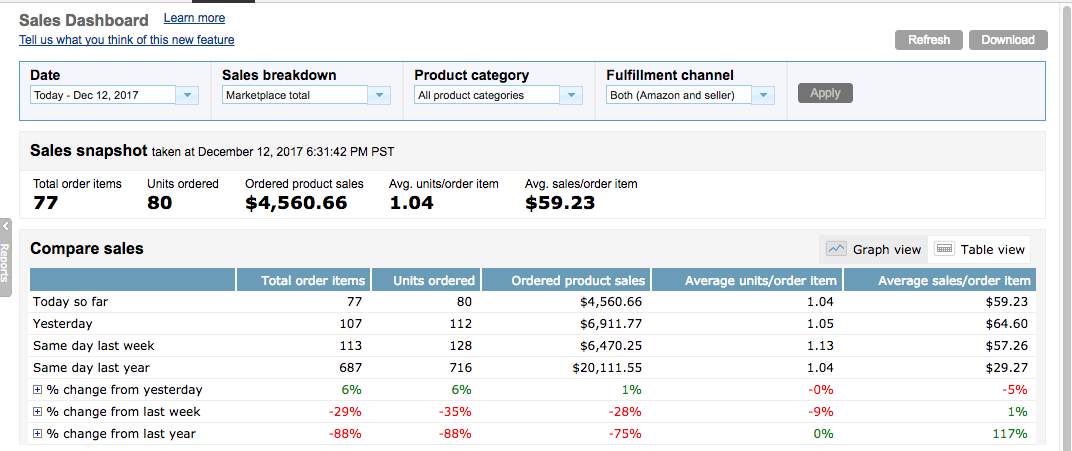Click the snapshot $59.23 avg. sales figure
The height and width of the screenshot is (451, 1072).
pos(560,203)
